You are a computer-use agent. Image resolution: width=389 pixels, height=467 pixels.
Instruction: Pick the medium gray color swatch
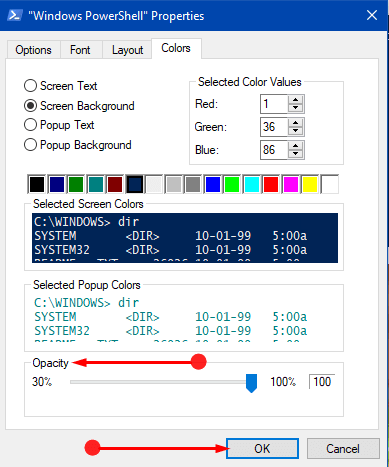[x=193, y=184]
